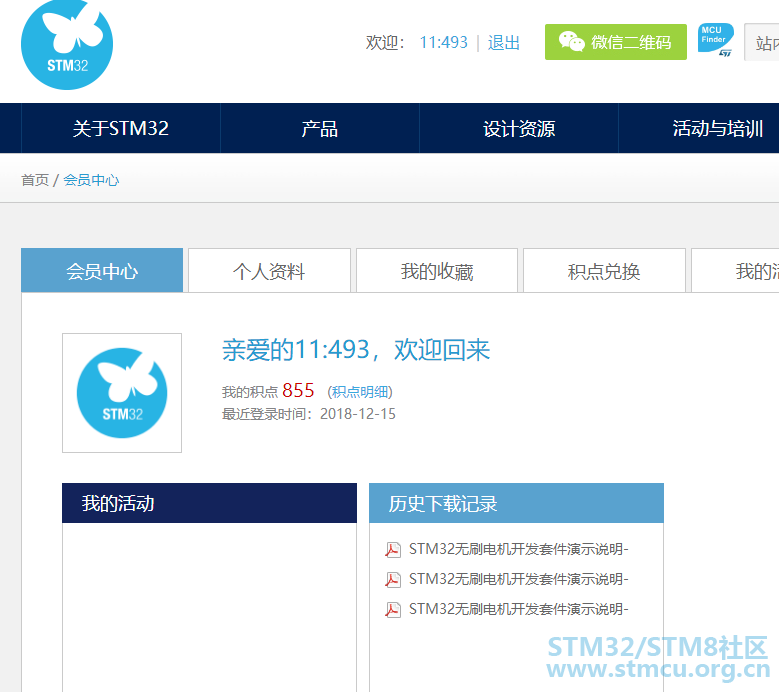Open the 设计资源 navigation menu
This screenshot has width=779, height=692.
[x=519, y=128]
